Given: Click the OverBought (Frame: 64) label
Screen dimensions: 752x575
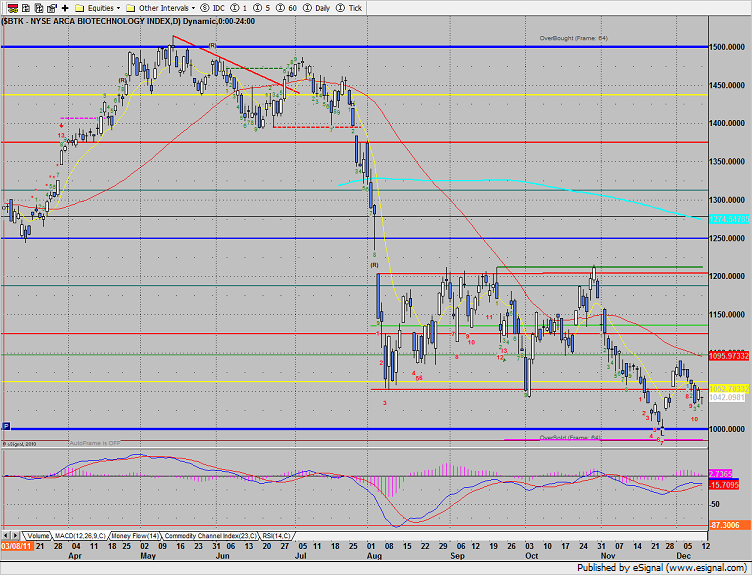Looking at the screenshot, I should [x=574, y=38].
